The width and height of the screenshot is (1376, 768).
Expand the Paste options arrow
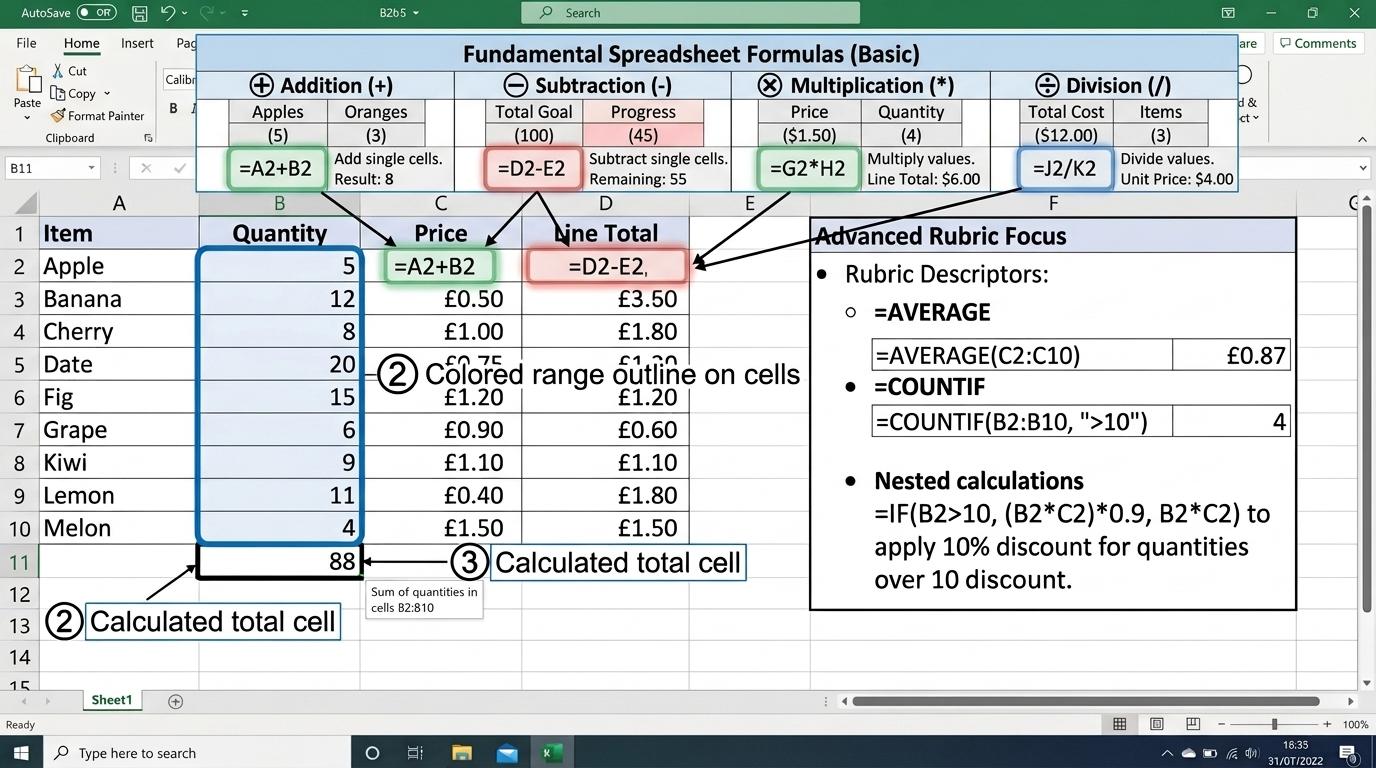27,117
